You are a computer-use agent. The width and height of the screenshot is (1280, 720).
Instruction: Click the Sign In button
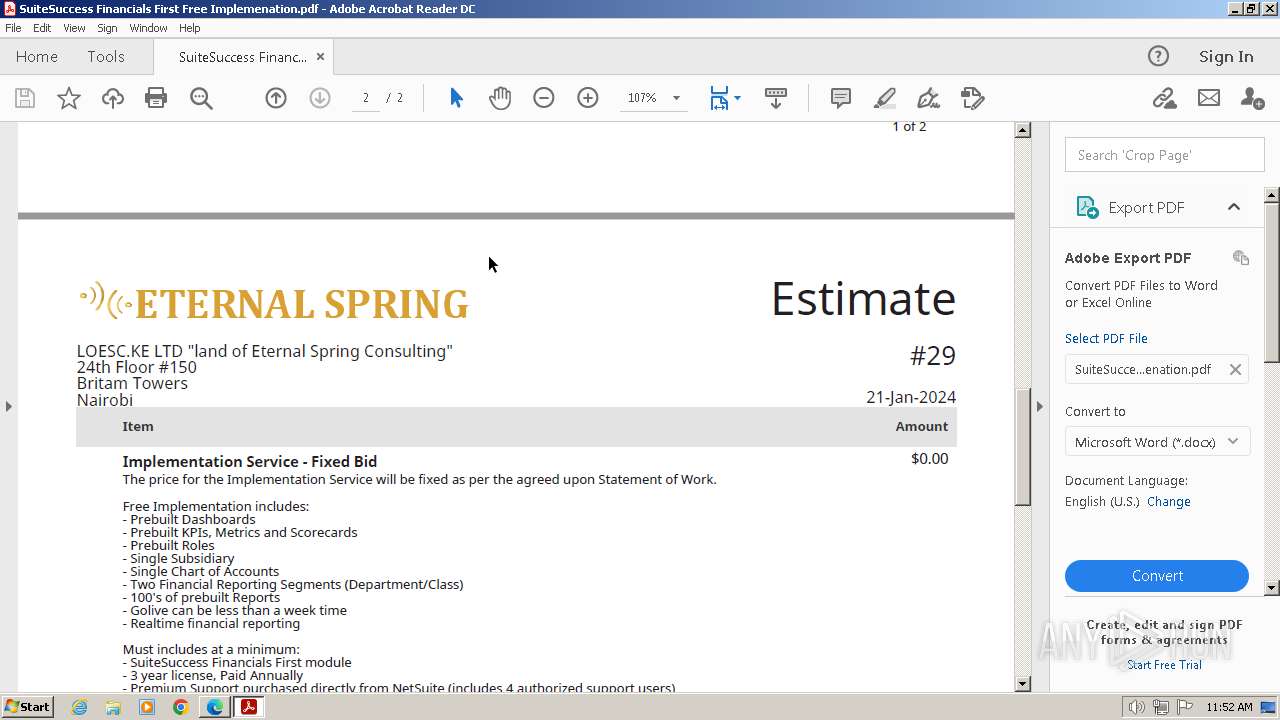[x=1226, y=56]
